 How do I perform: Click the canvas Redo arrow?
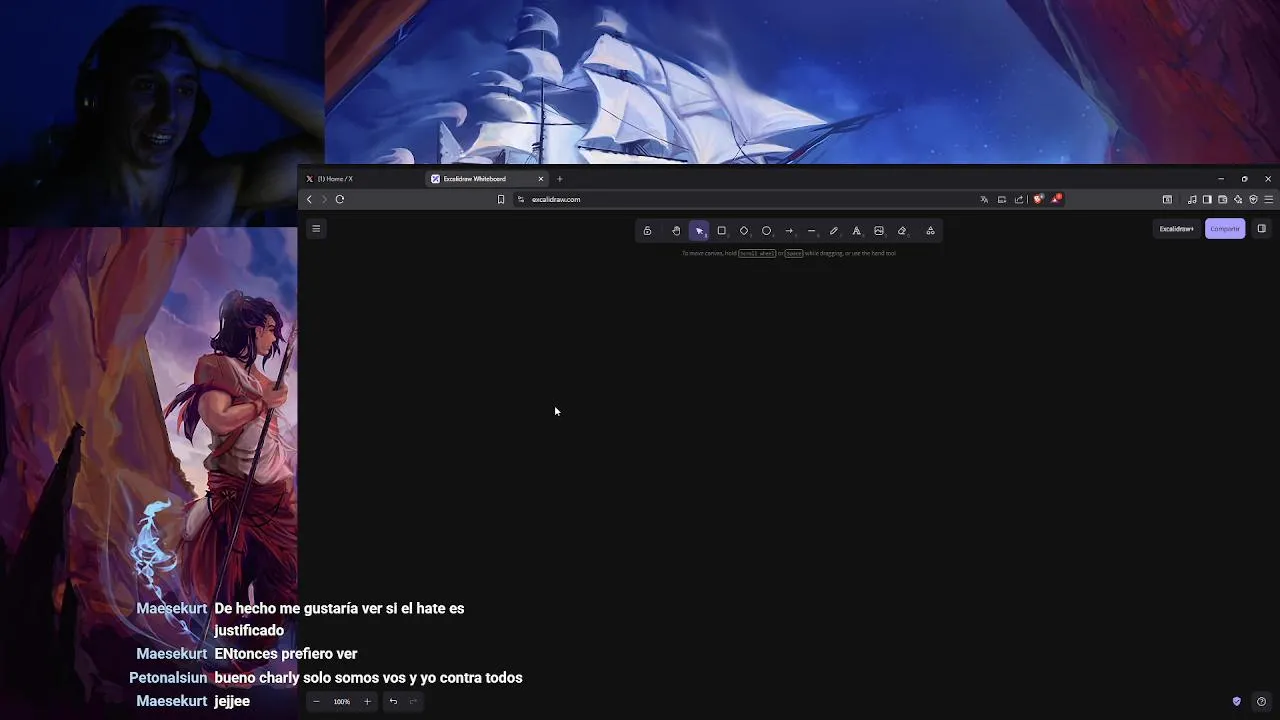[x=413, y=702]
